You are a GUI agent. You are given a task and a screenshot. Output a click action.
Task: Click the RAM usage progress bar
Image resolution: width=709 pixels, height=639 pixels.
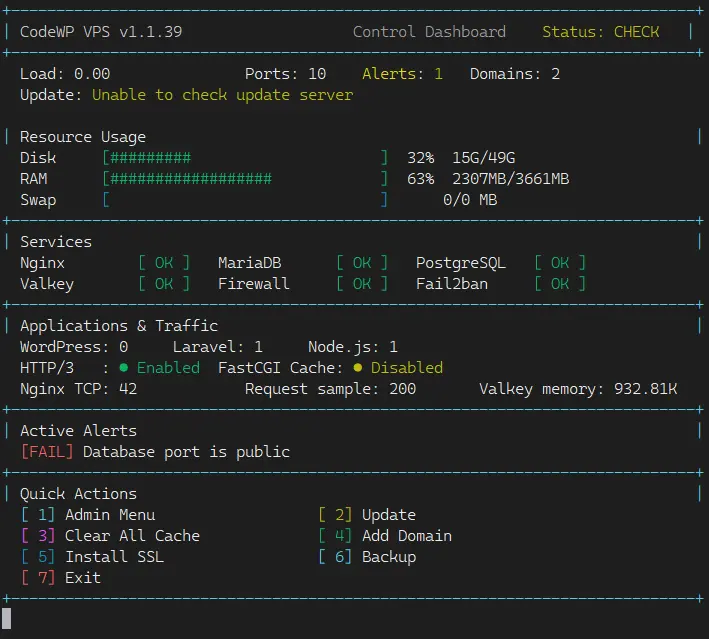[x=245, y=179]
